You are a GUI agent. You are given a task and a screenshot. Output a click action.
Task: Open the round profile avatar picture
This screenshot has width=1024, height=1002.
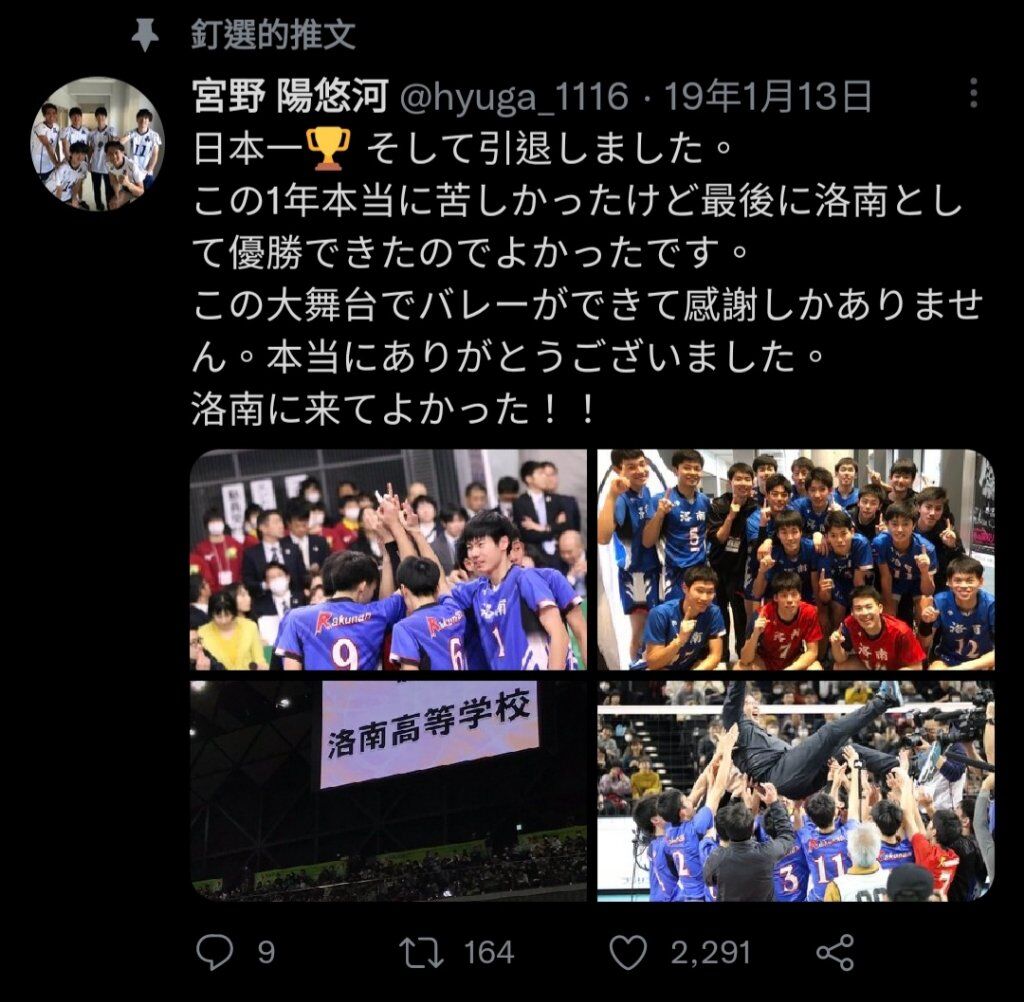pyautogui.click(x=97, y=144)
